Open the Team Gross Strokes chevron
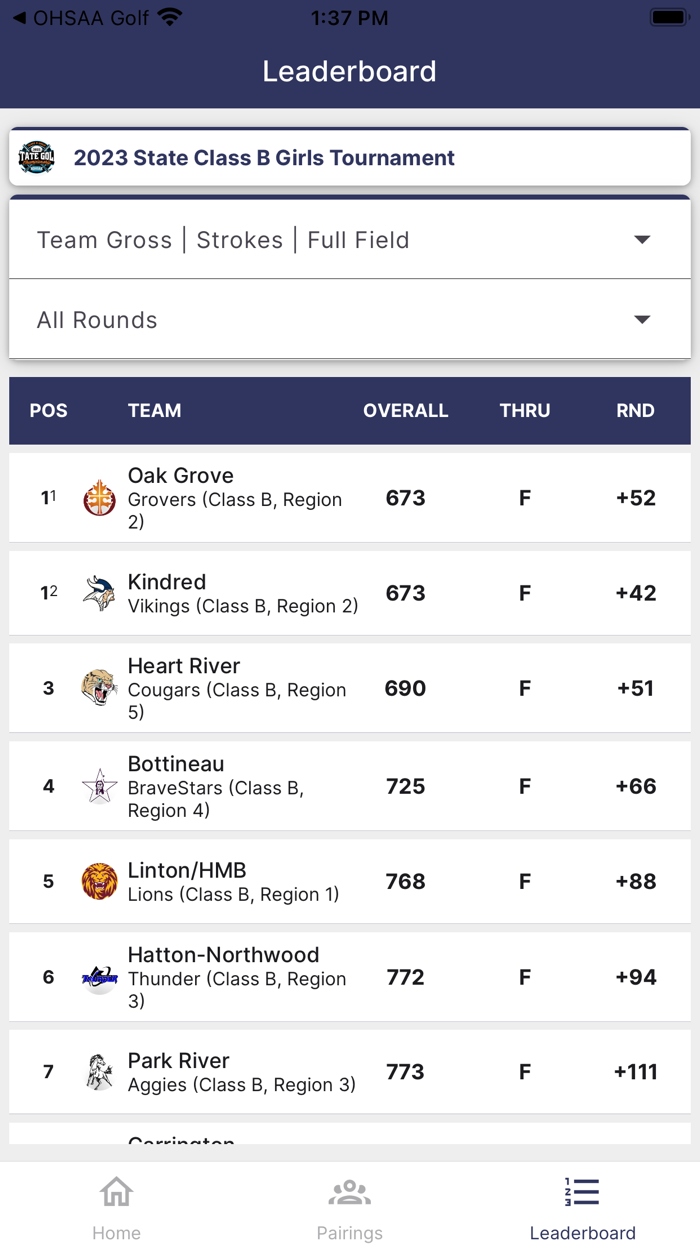 641,240
